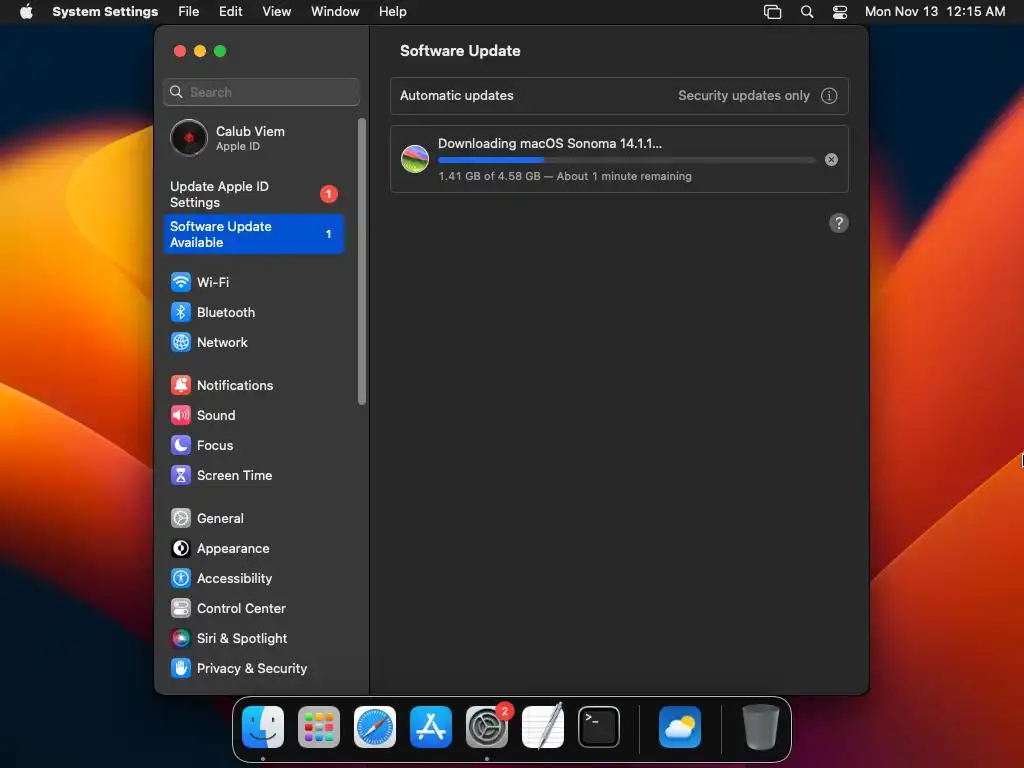Open Spotlight search in the menu bar
Image resolution: width=1024 pixels, height=768 pixels.
[x=807, y=12]
